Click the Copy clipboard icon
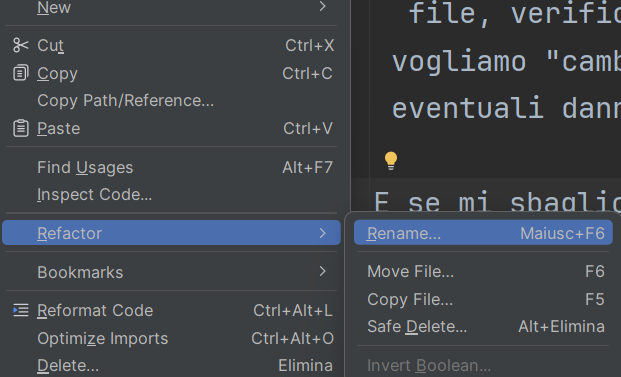Image resolution: width=621 pixels, height=377 pixels. click(21, 73)
